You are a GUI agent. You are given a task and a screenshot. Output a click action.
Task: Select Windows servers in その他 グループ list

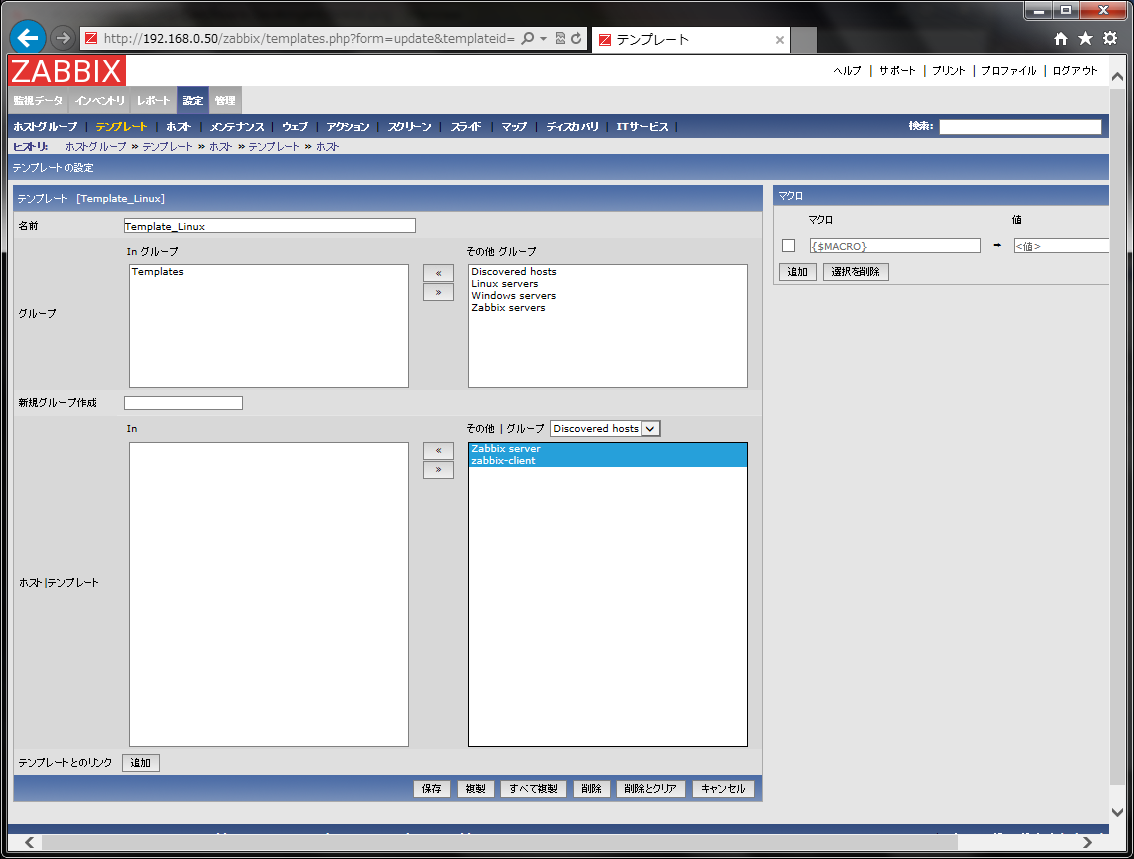[x=608, y=296]
